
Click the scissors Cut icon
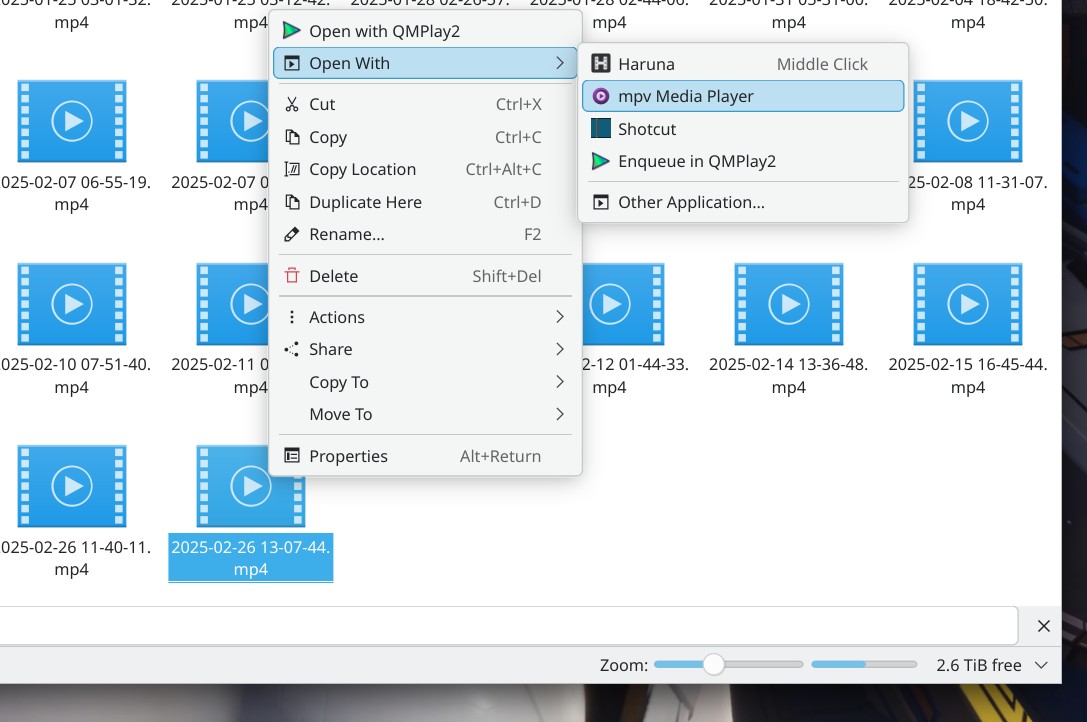292,104
